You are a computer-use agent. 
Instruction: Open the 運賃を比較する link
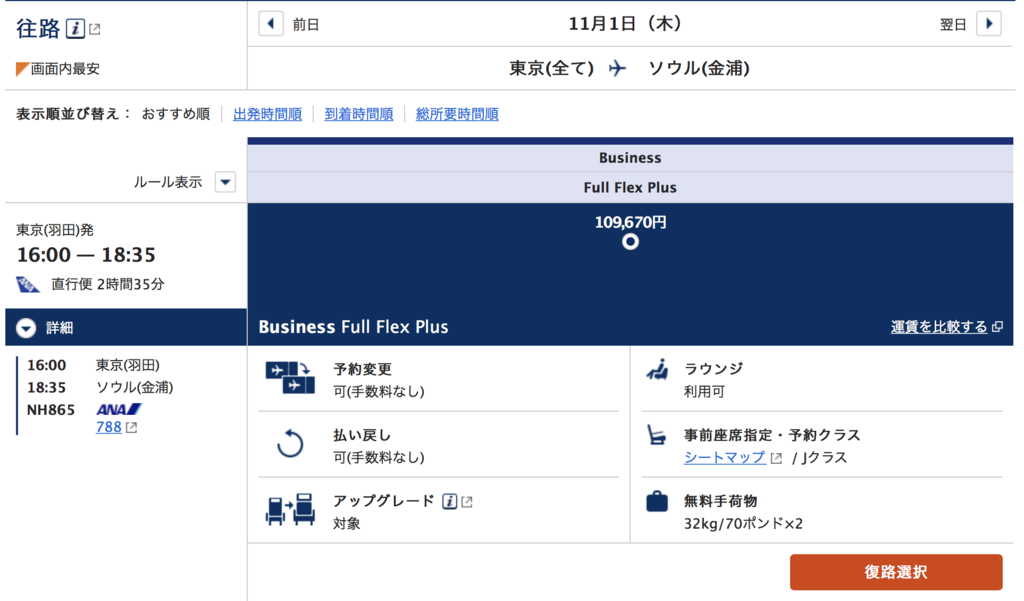[939, 327]
